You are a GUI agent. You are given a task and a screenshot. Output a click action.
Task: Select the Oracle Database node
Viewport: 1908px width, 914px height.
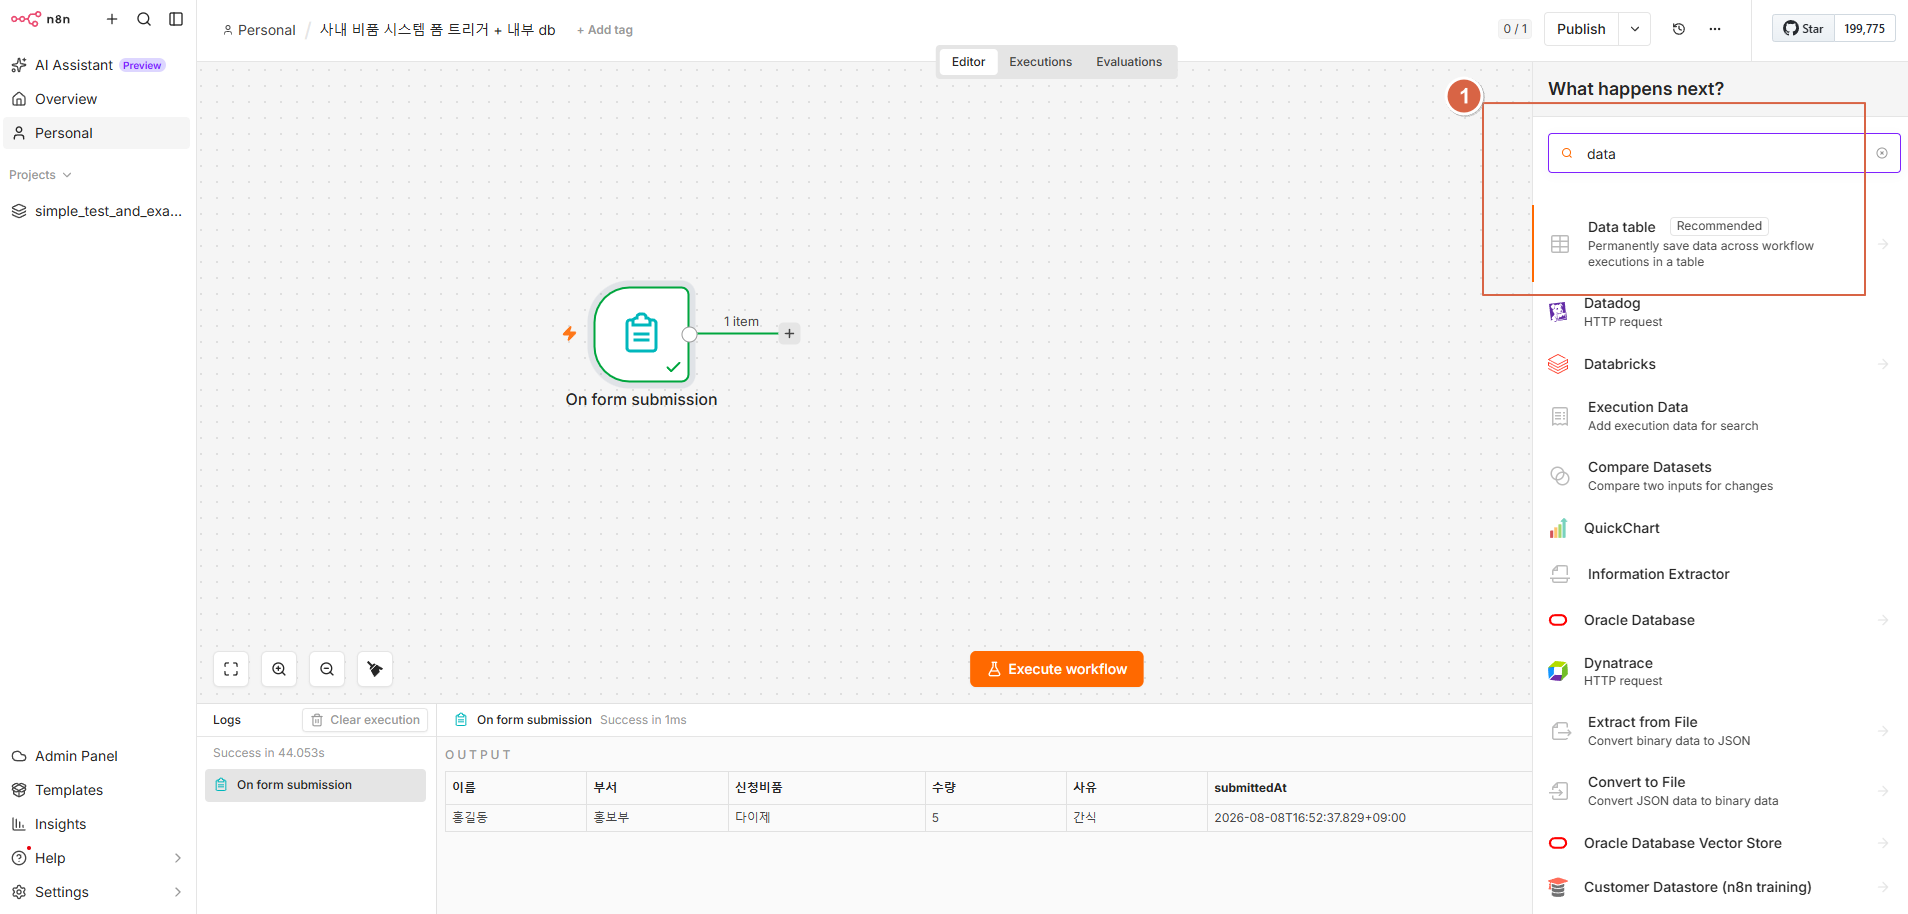(1720, 620)
